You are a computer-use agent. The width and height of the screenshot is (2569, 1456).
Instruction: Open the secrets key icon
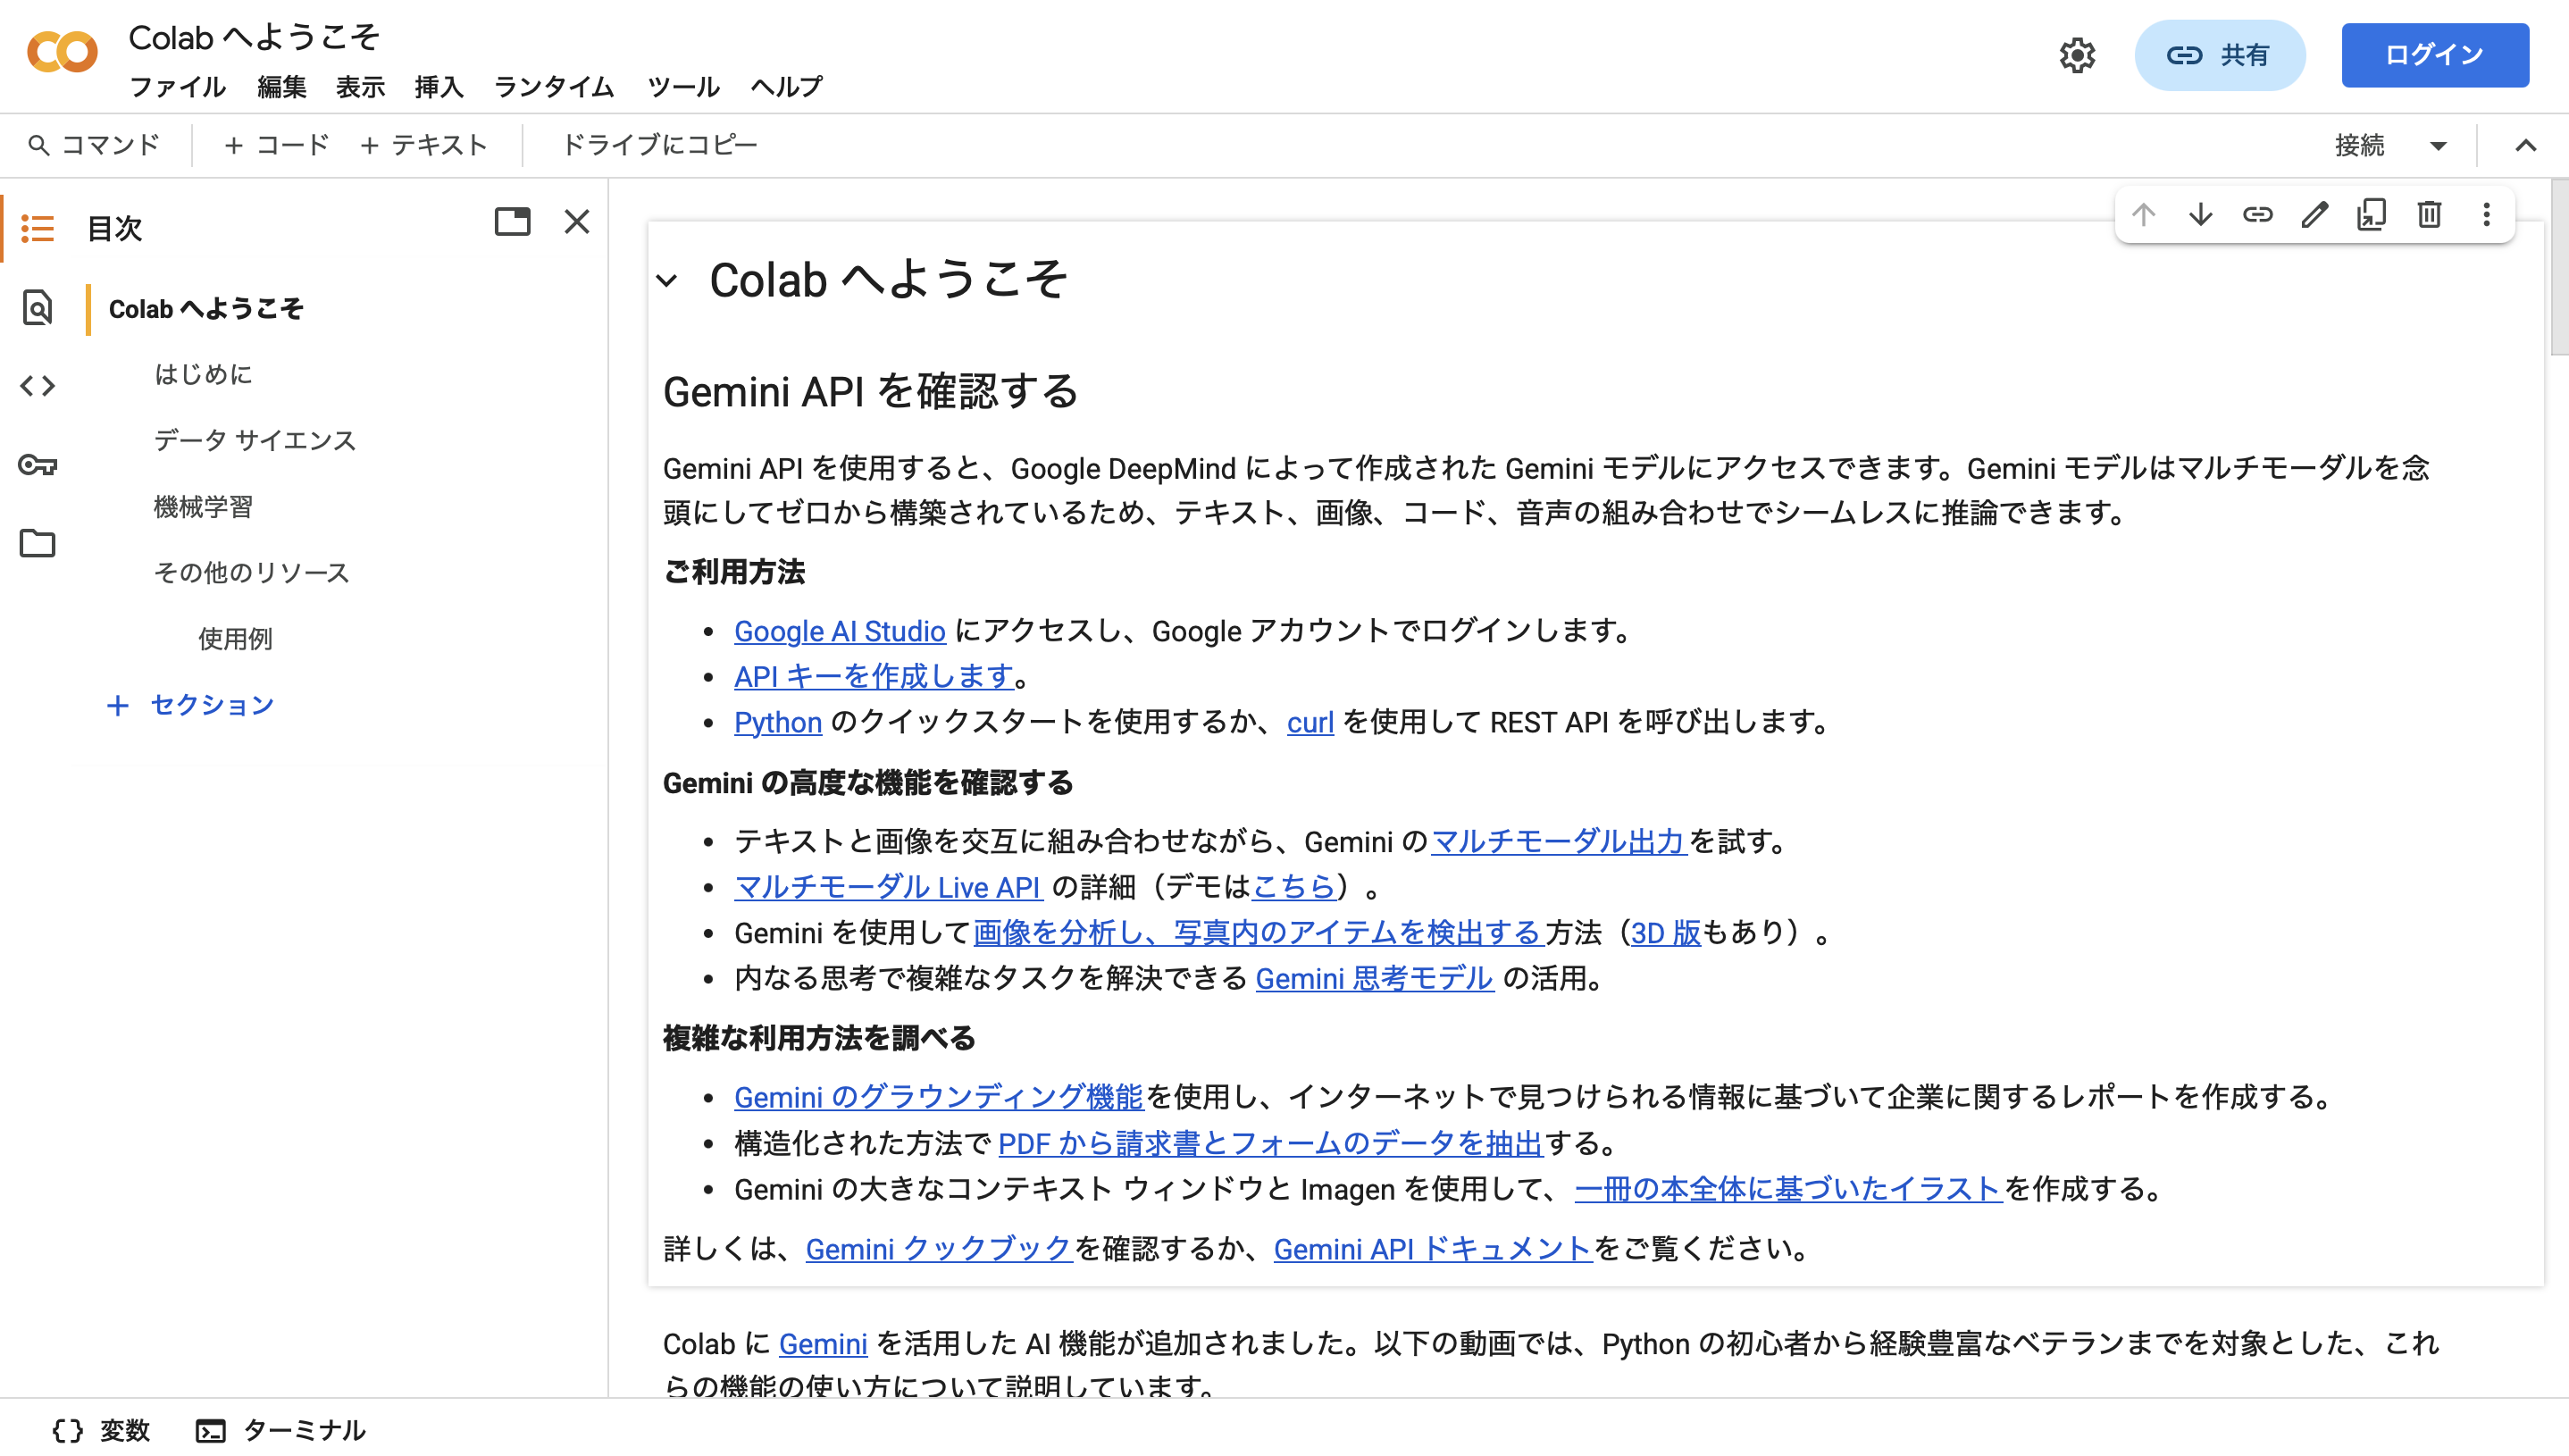click(x=38, y=465)
